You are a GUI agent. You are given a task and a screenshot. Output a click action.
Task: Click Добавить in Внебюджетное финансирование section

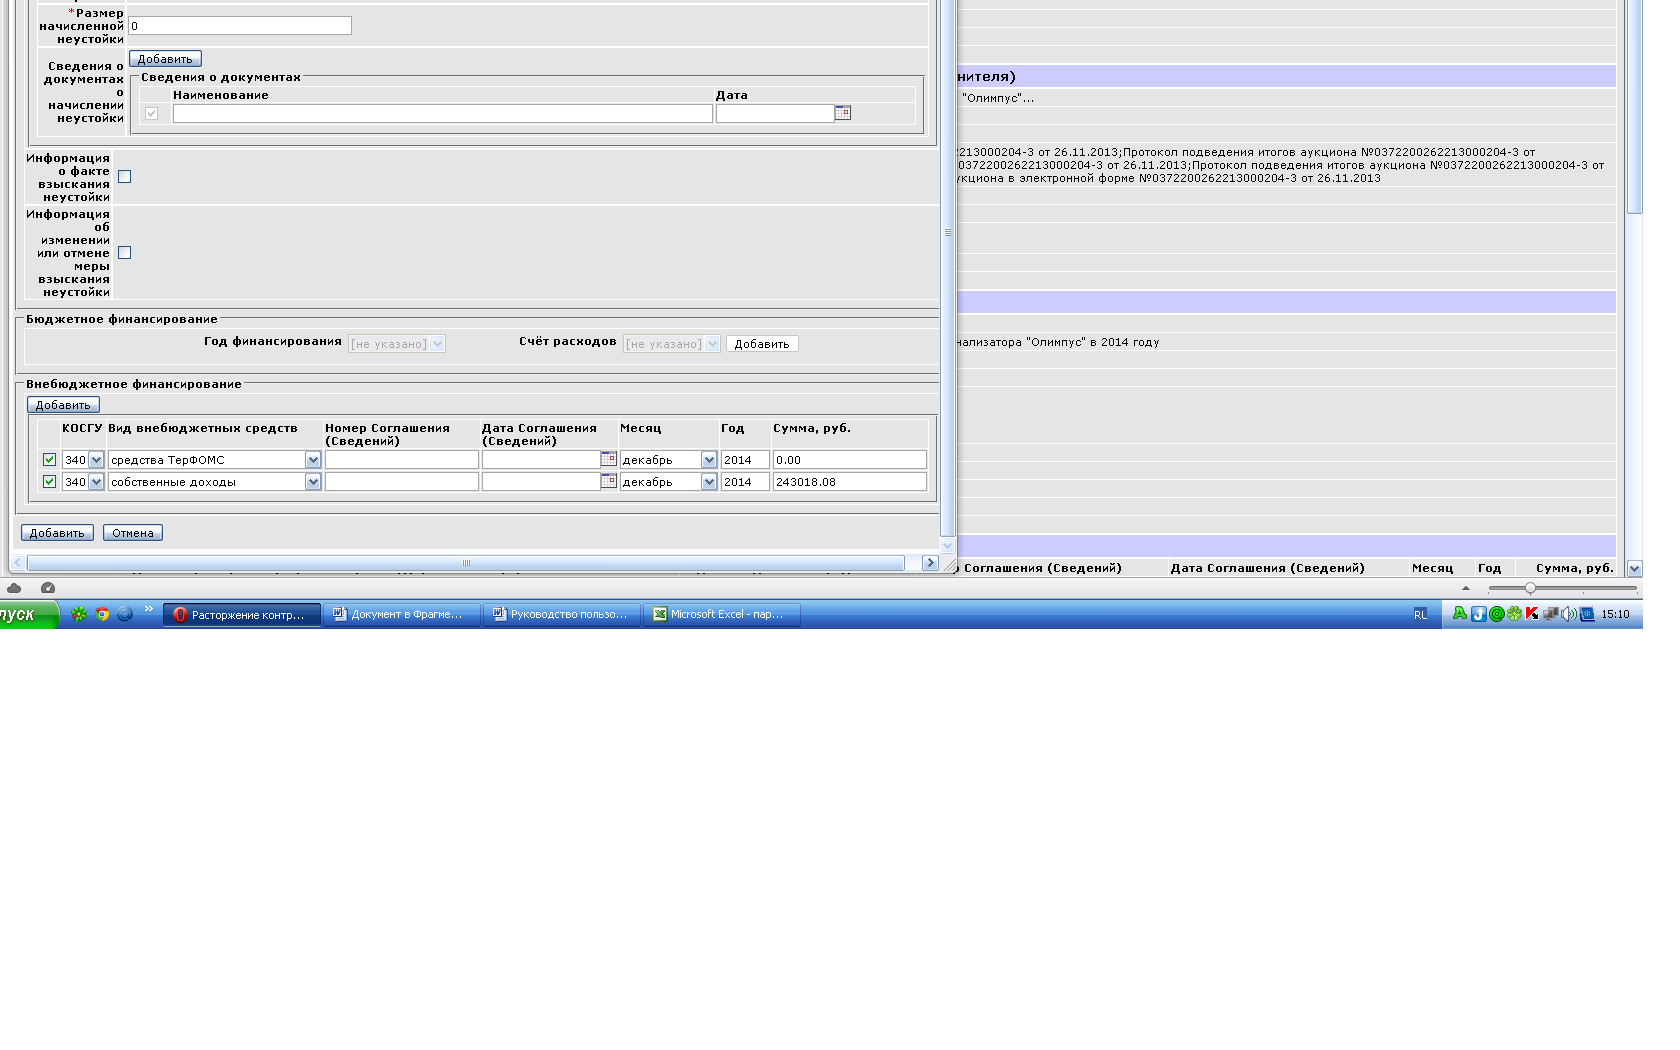(63, 405)
